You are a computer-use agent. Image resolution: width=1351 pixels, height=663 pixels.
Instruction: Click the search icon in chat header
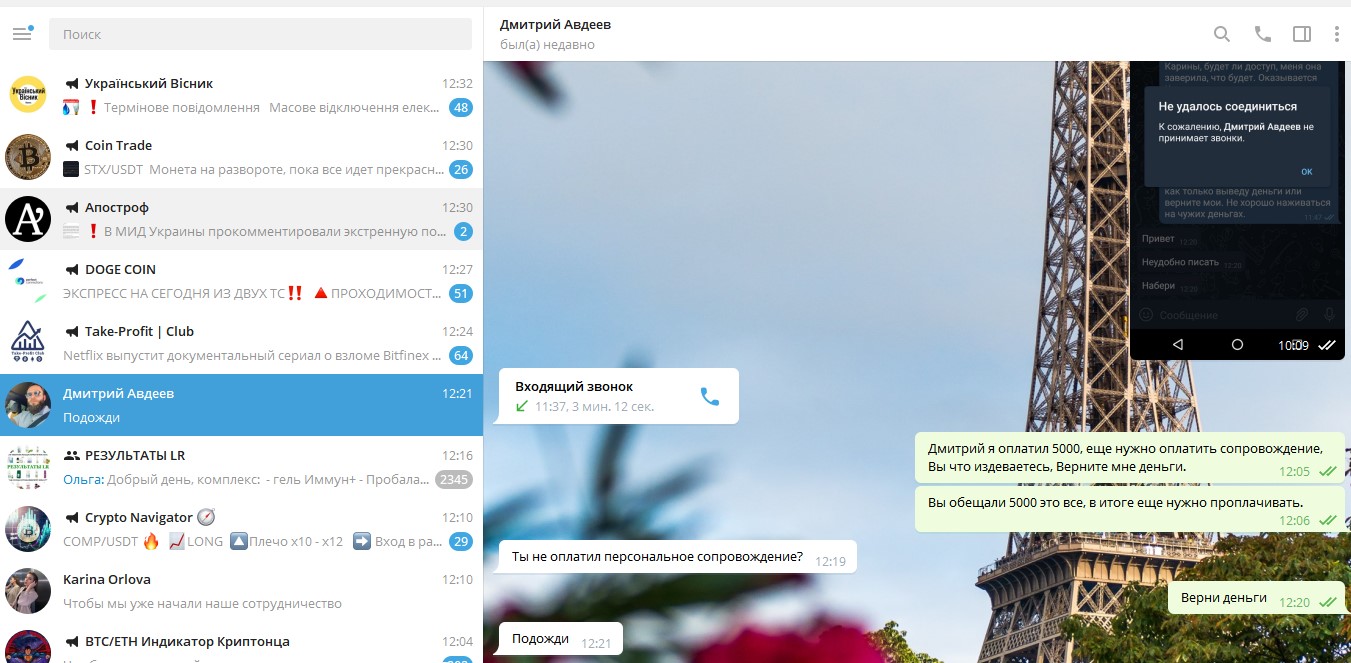[x=1221, y=34]
